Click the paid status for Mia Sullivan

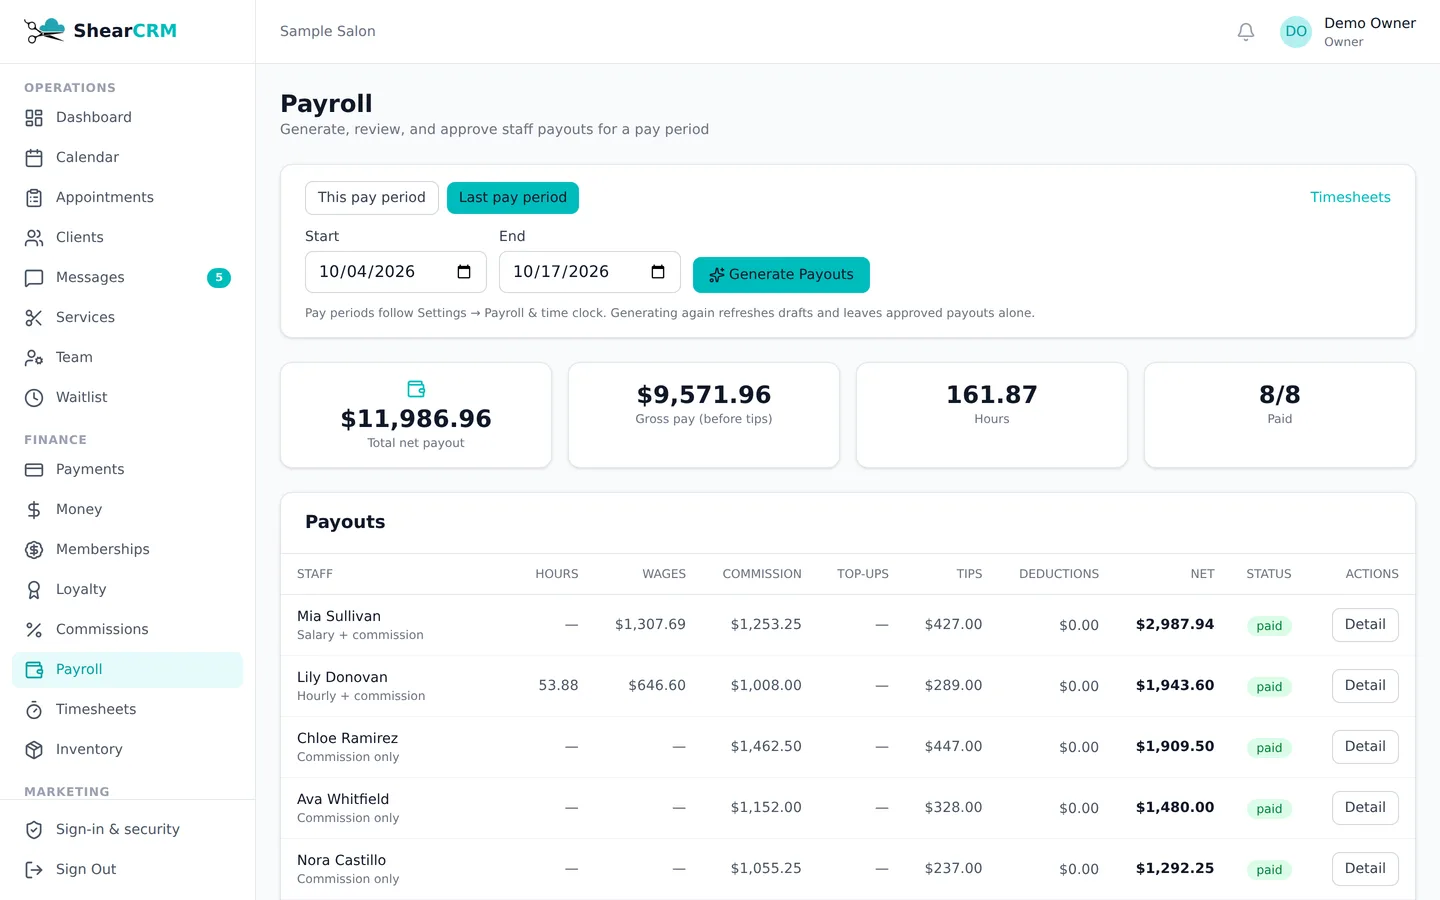1269,626
